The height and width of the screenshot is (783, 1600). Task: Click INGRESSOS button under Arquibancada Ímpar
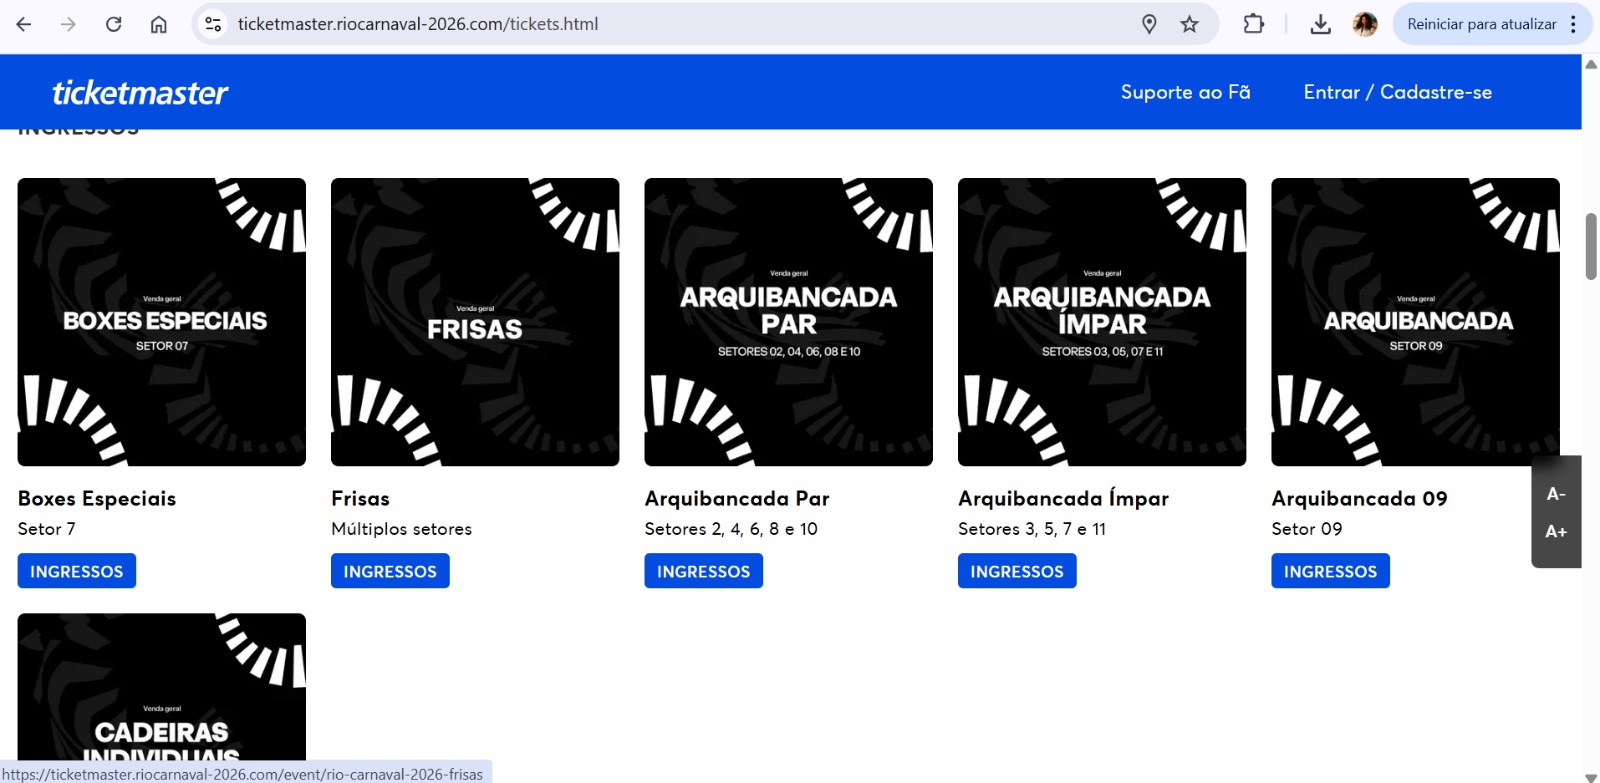pos(1017,571)
